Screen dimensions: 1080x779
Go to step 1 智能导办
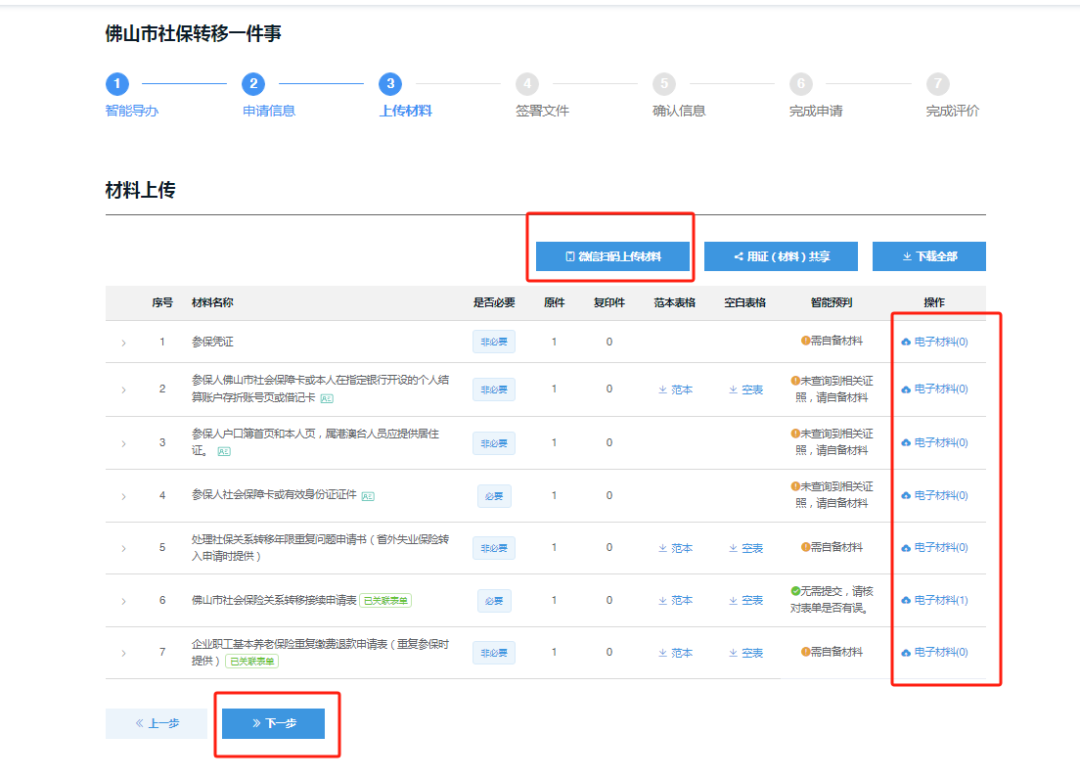(118, 85)
